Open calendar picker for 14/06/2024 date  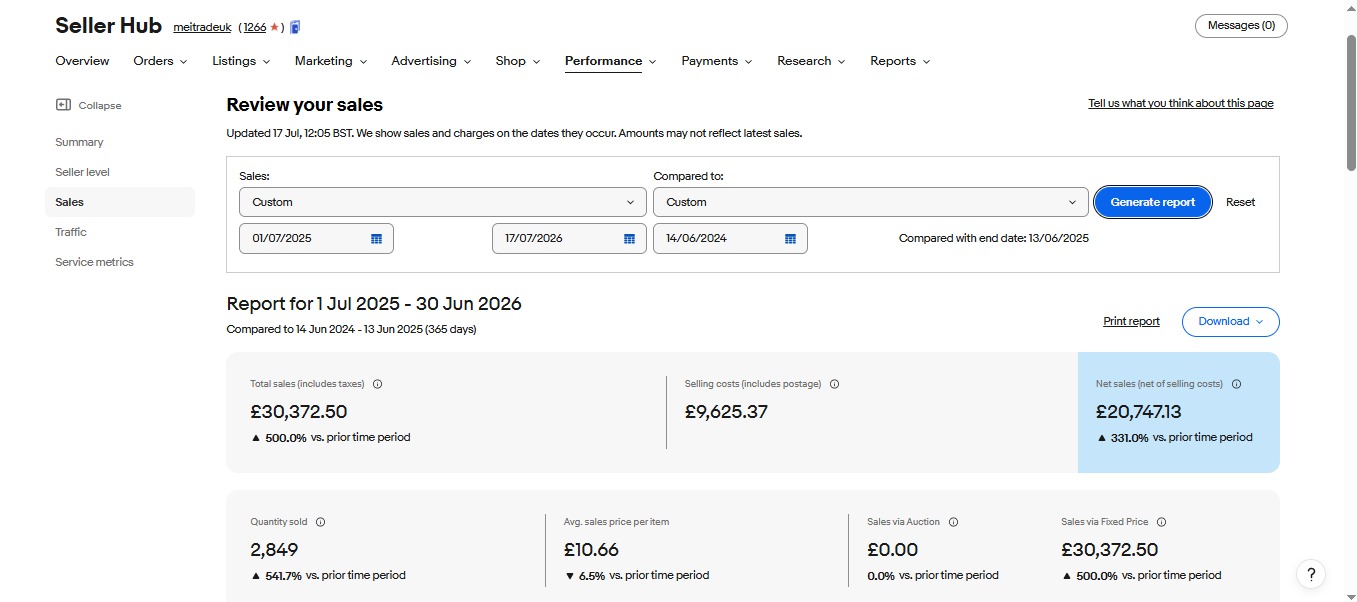[790, 239]
